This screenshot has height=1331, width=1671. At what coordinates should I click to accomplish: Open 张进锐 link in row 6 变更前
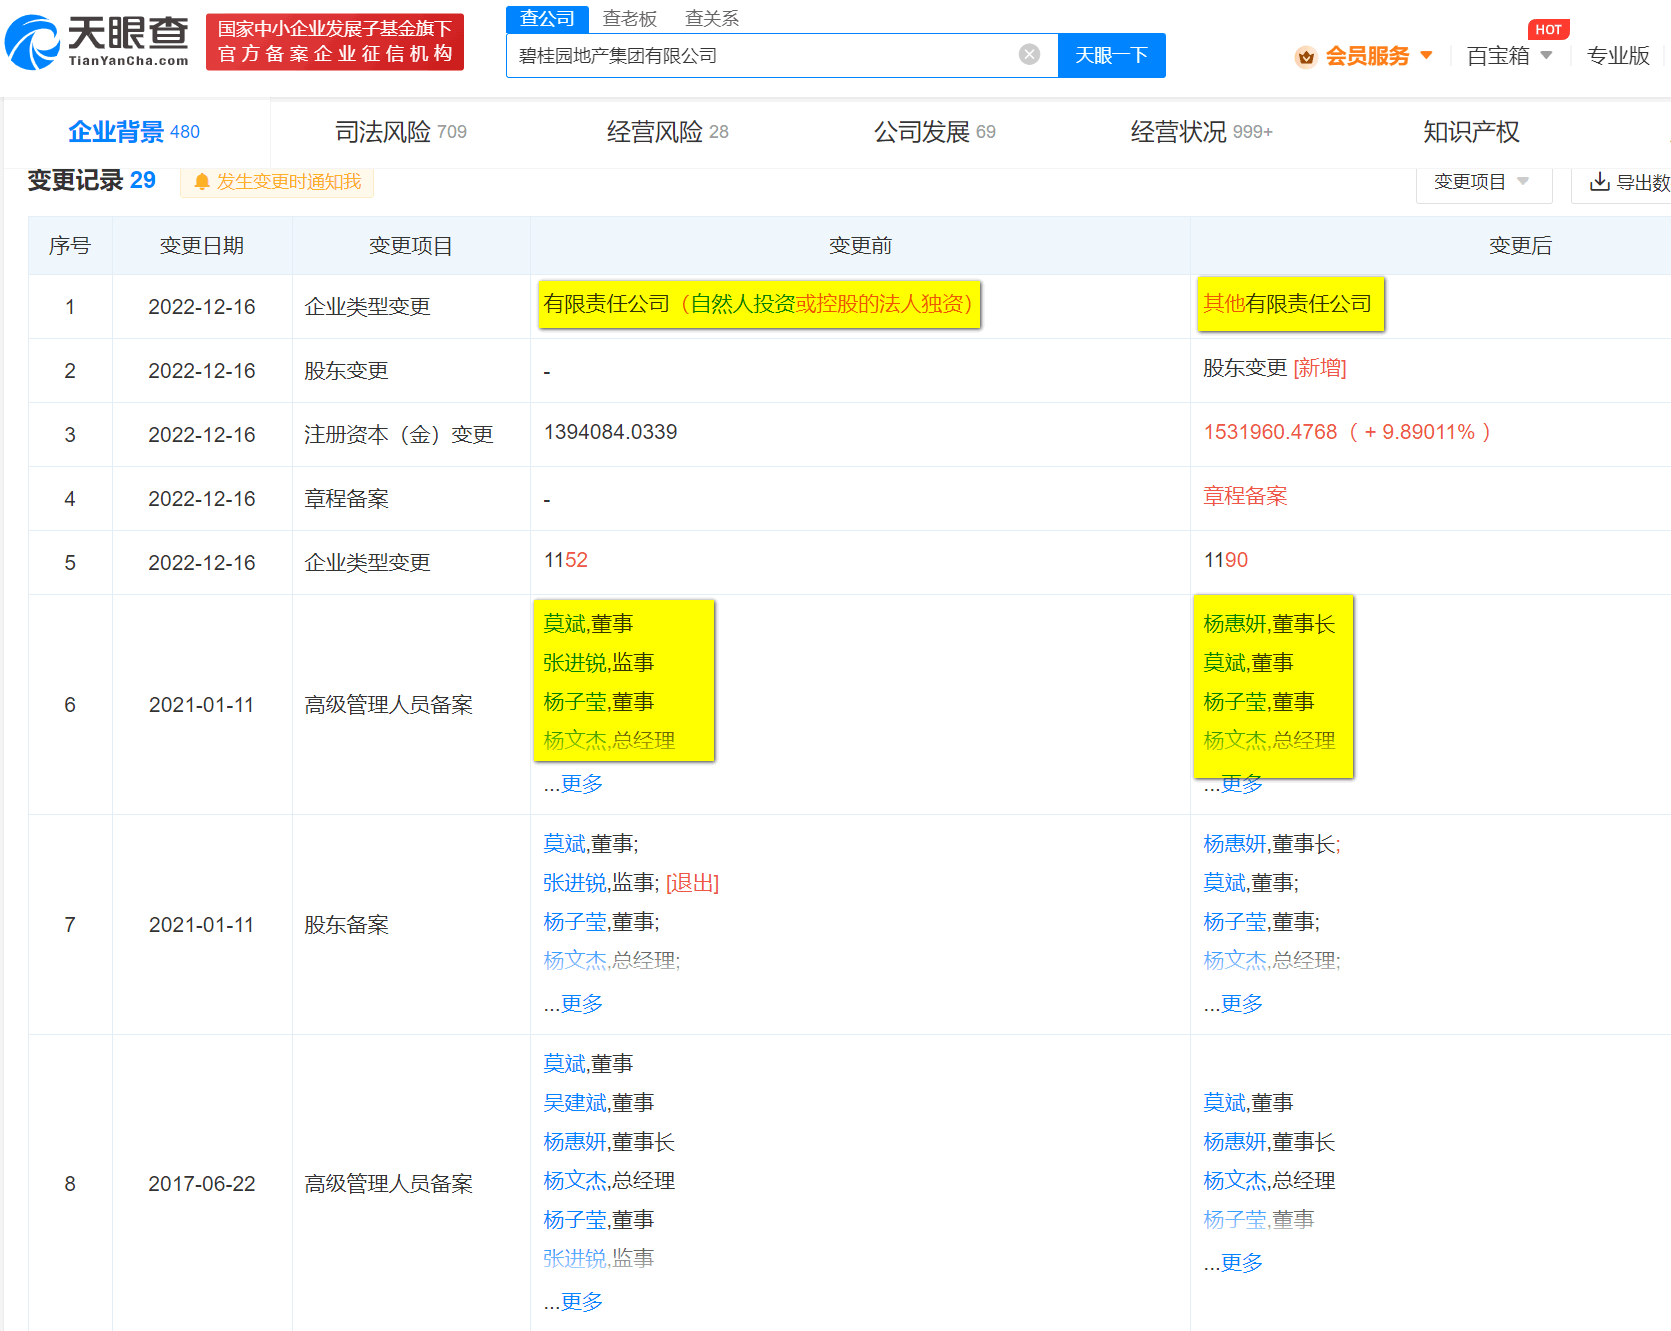[575, 663]
